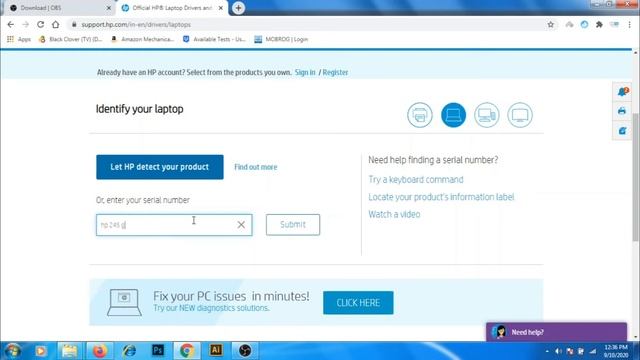Launch Firefox from the taskbar
This screenshot has height=360, width=640.
99,351
